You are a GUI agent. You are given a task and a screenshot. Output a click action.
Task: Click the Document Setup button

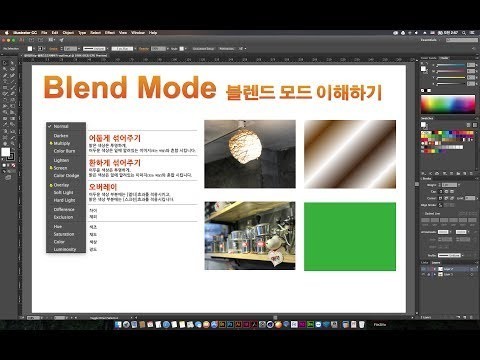(203, 49)
